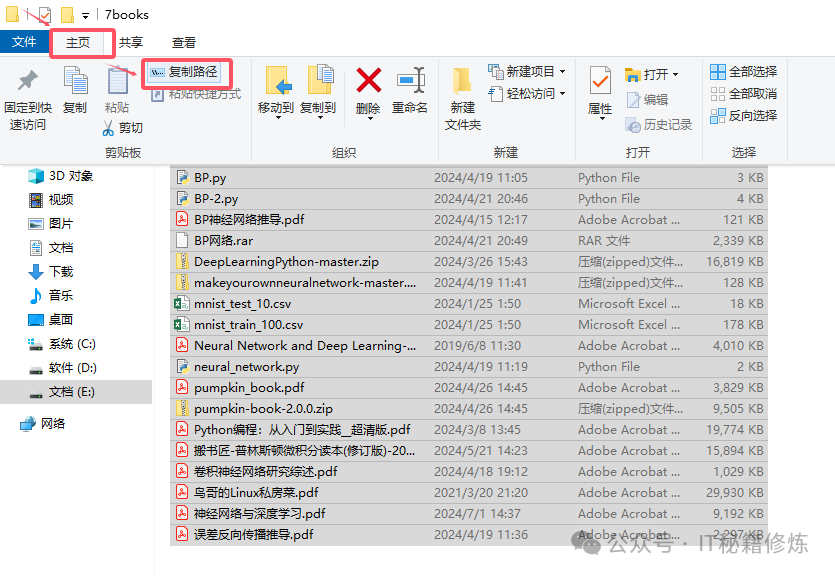Image resolution: width=835 pixels, height=576 pixels.
Task: Expand the Easy Access dropdown
Action: pos(528,94)
